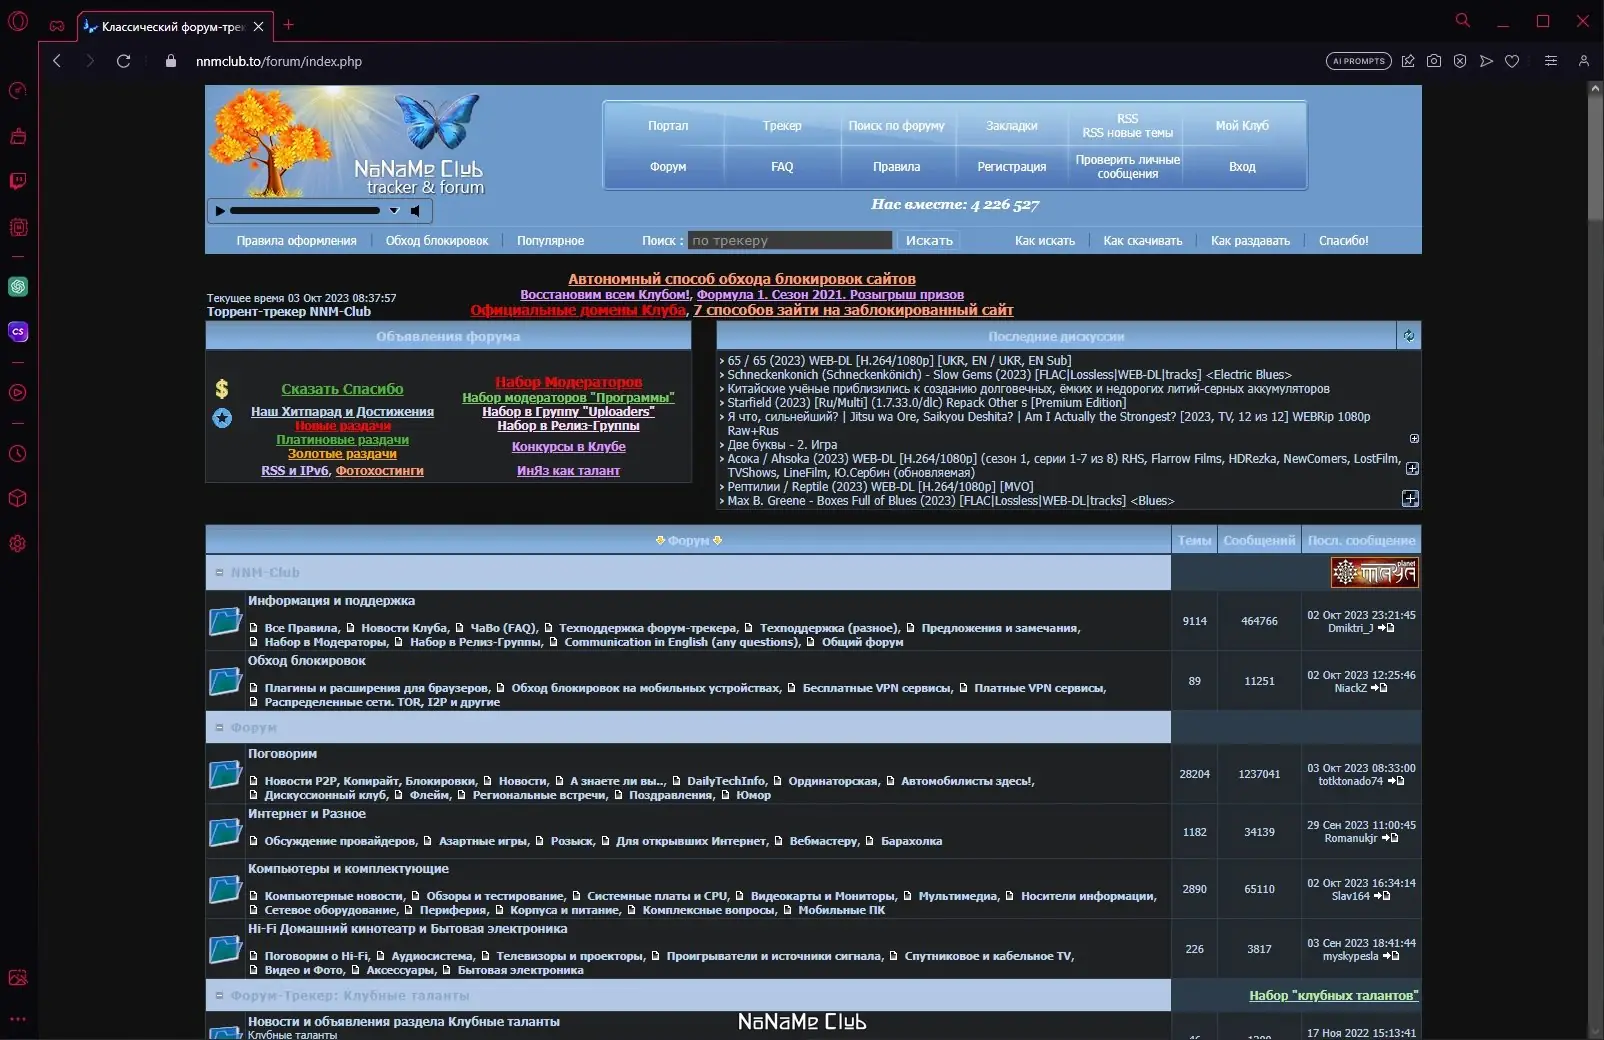Viewport: 1604px width, 1040px height.
Task: Collapse the Форум category section
Action: pos(219,728)
